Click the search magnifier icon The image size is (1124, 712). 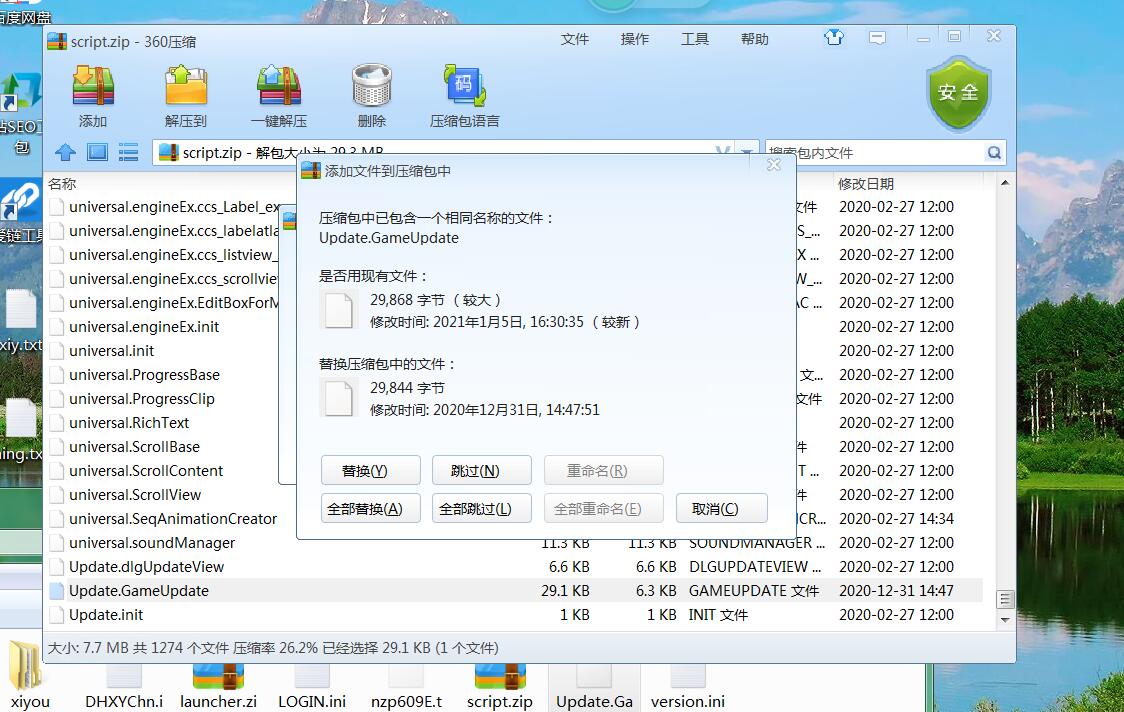(x=994, y=153)
